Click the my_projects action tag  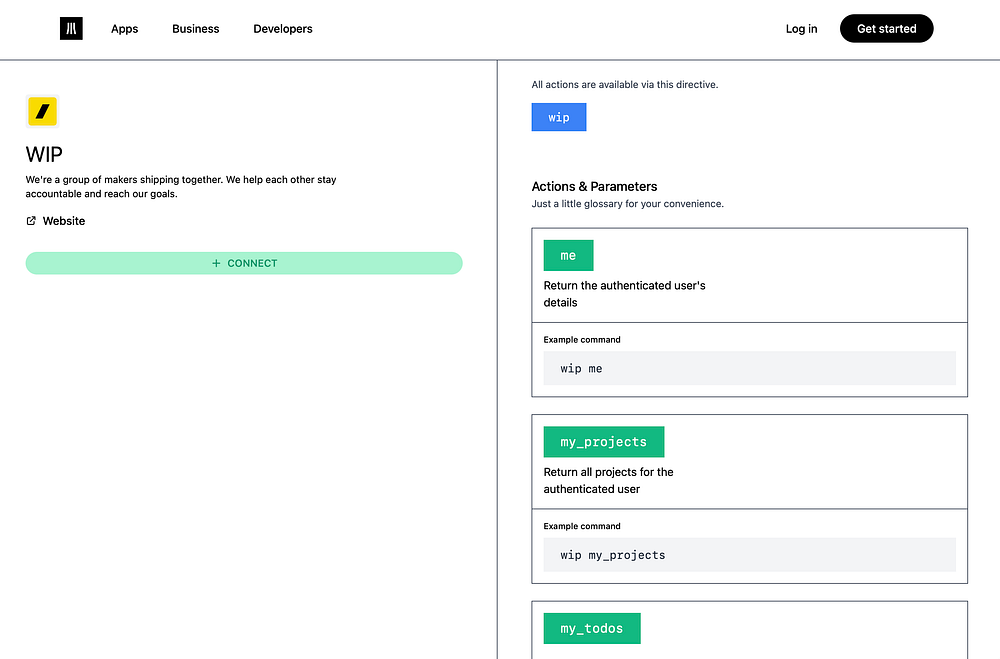tap(604, 441)
